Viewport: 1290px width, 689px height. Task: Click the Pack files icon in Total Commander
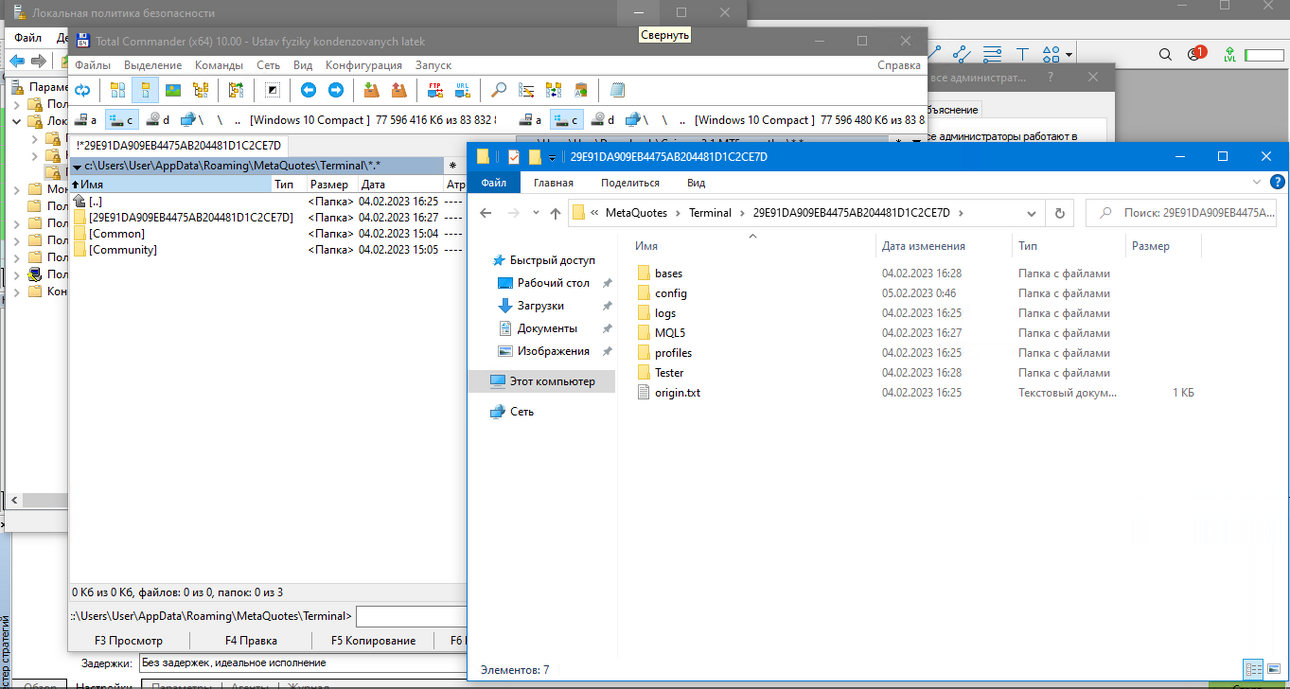371,90
